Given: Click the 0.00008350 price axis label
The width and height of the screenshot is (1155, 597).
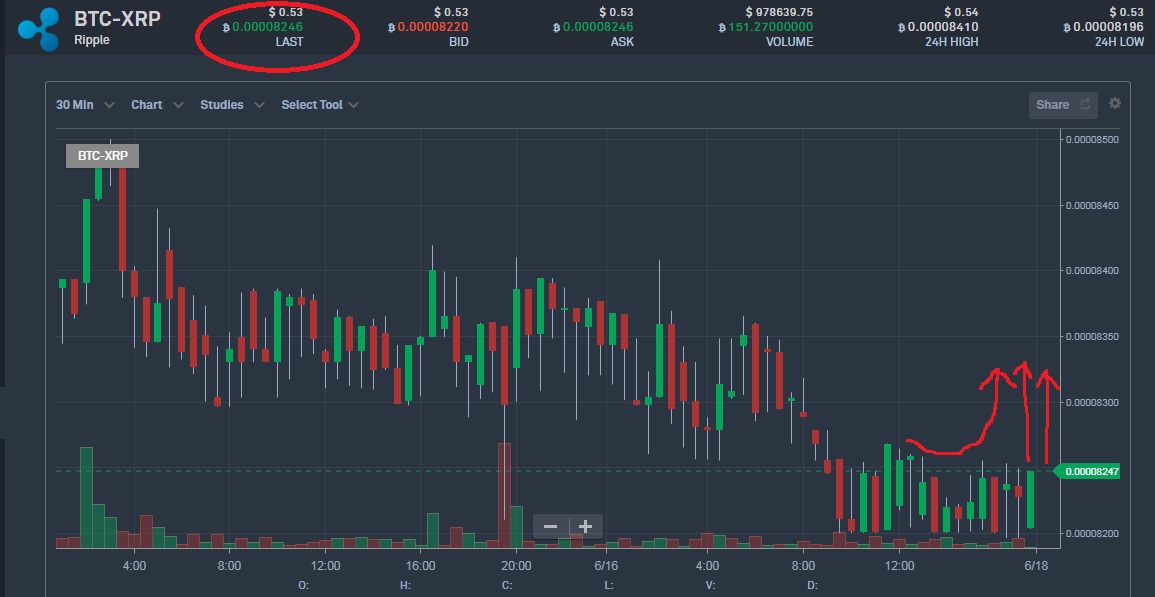Looking at the screenshot, I should click(x=1092, y=337).
